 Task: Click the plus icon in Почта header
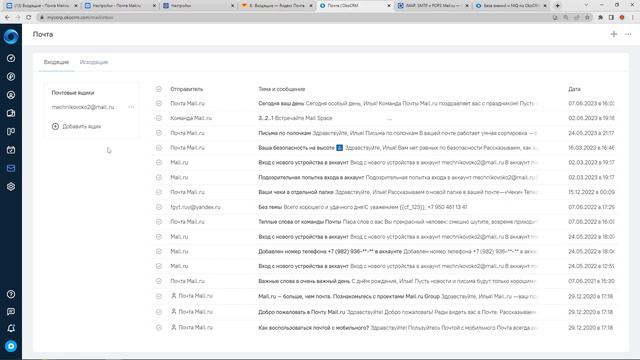click(613, 34)
